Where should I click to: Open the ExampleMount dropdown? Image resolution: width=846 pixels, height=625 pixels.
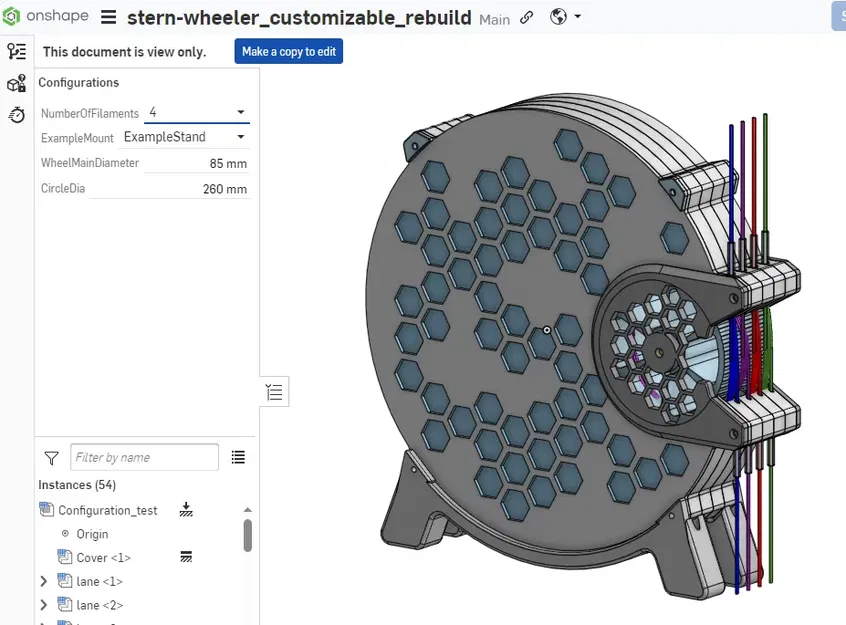tap(185, 137)
